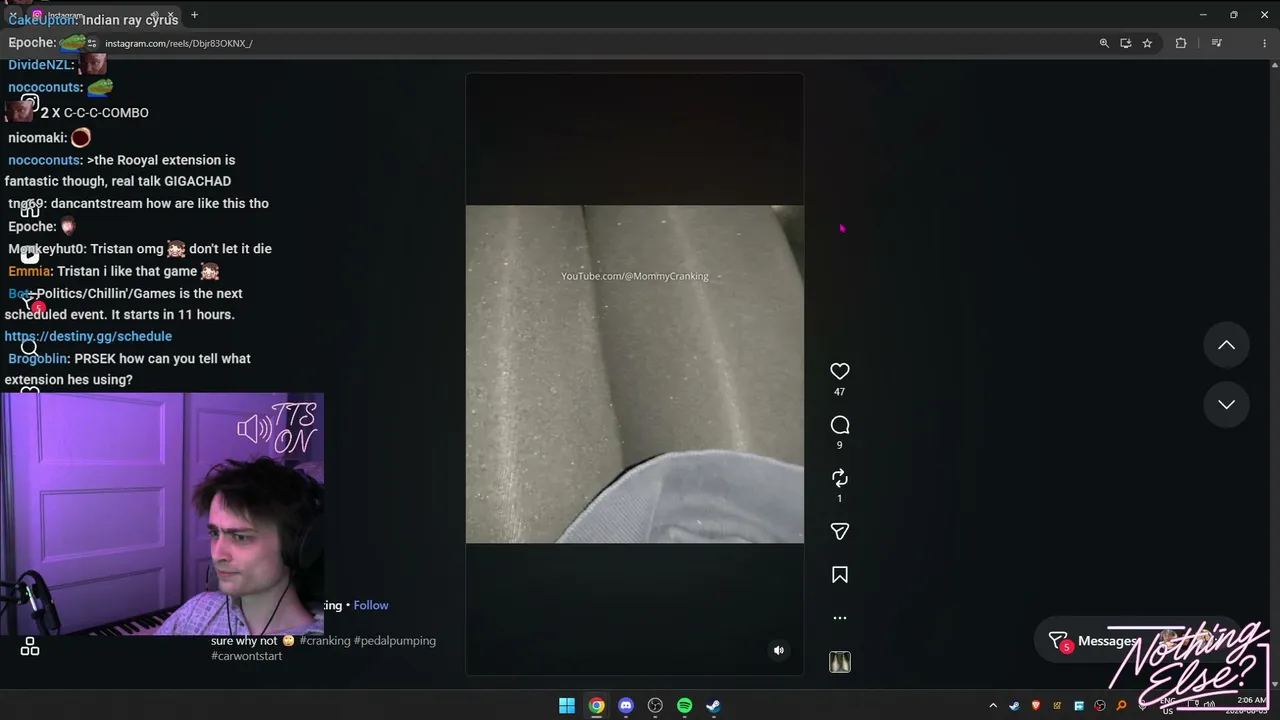Screen dimensions: 1280x720
Task: Click the chat username "Brogoblin"
Action: coord(38,358)
